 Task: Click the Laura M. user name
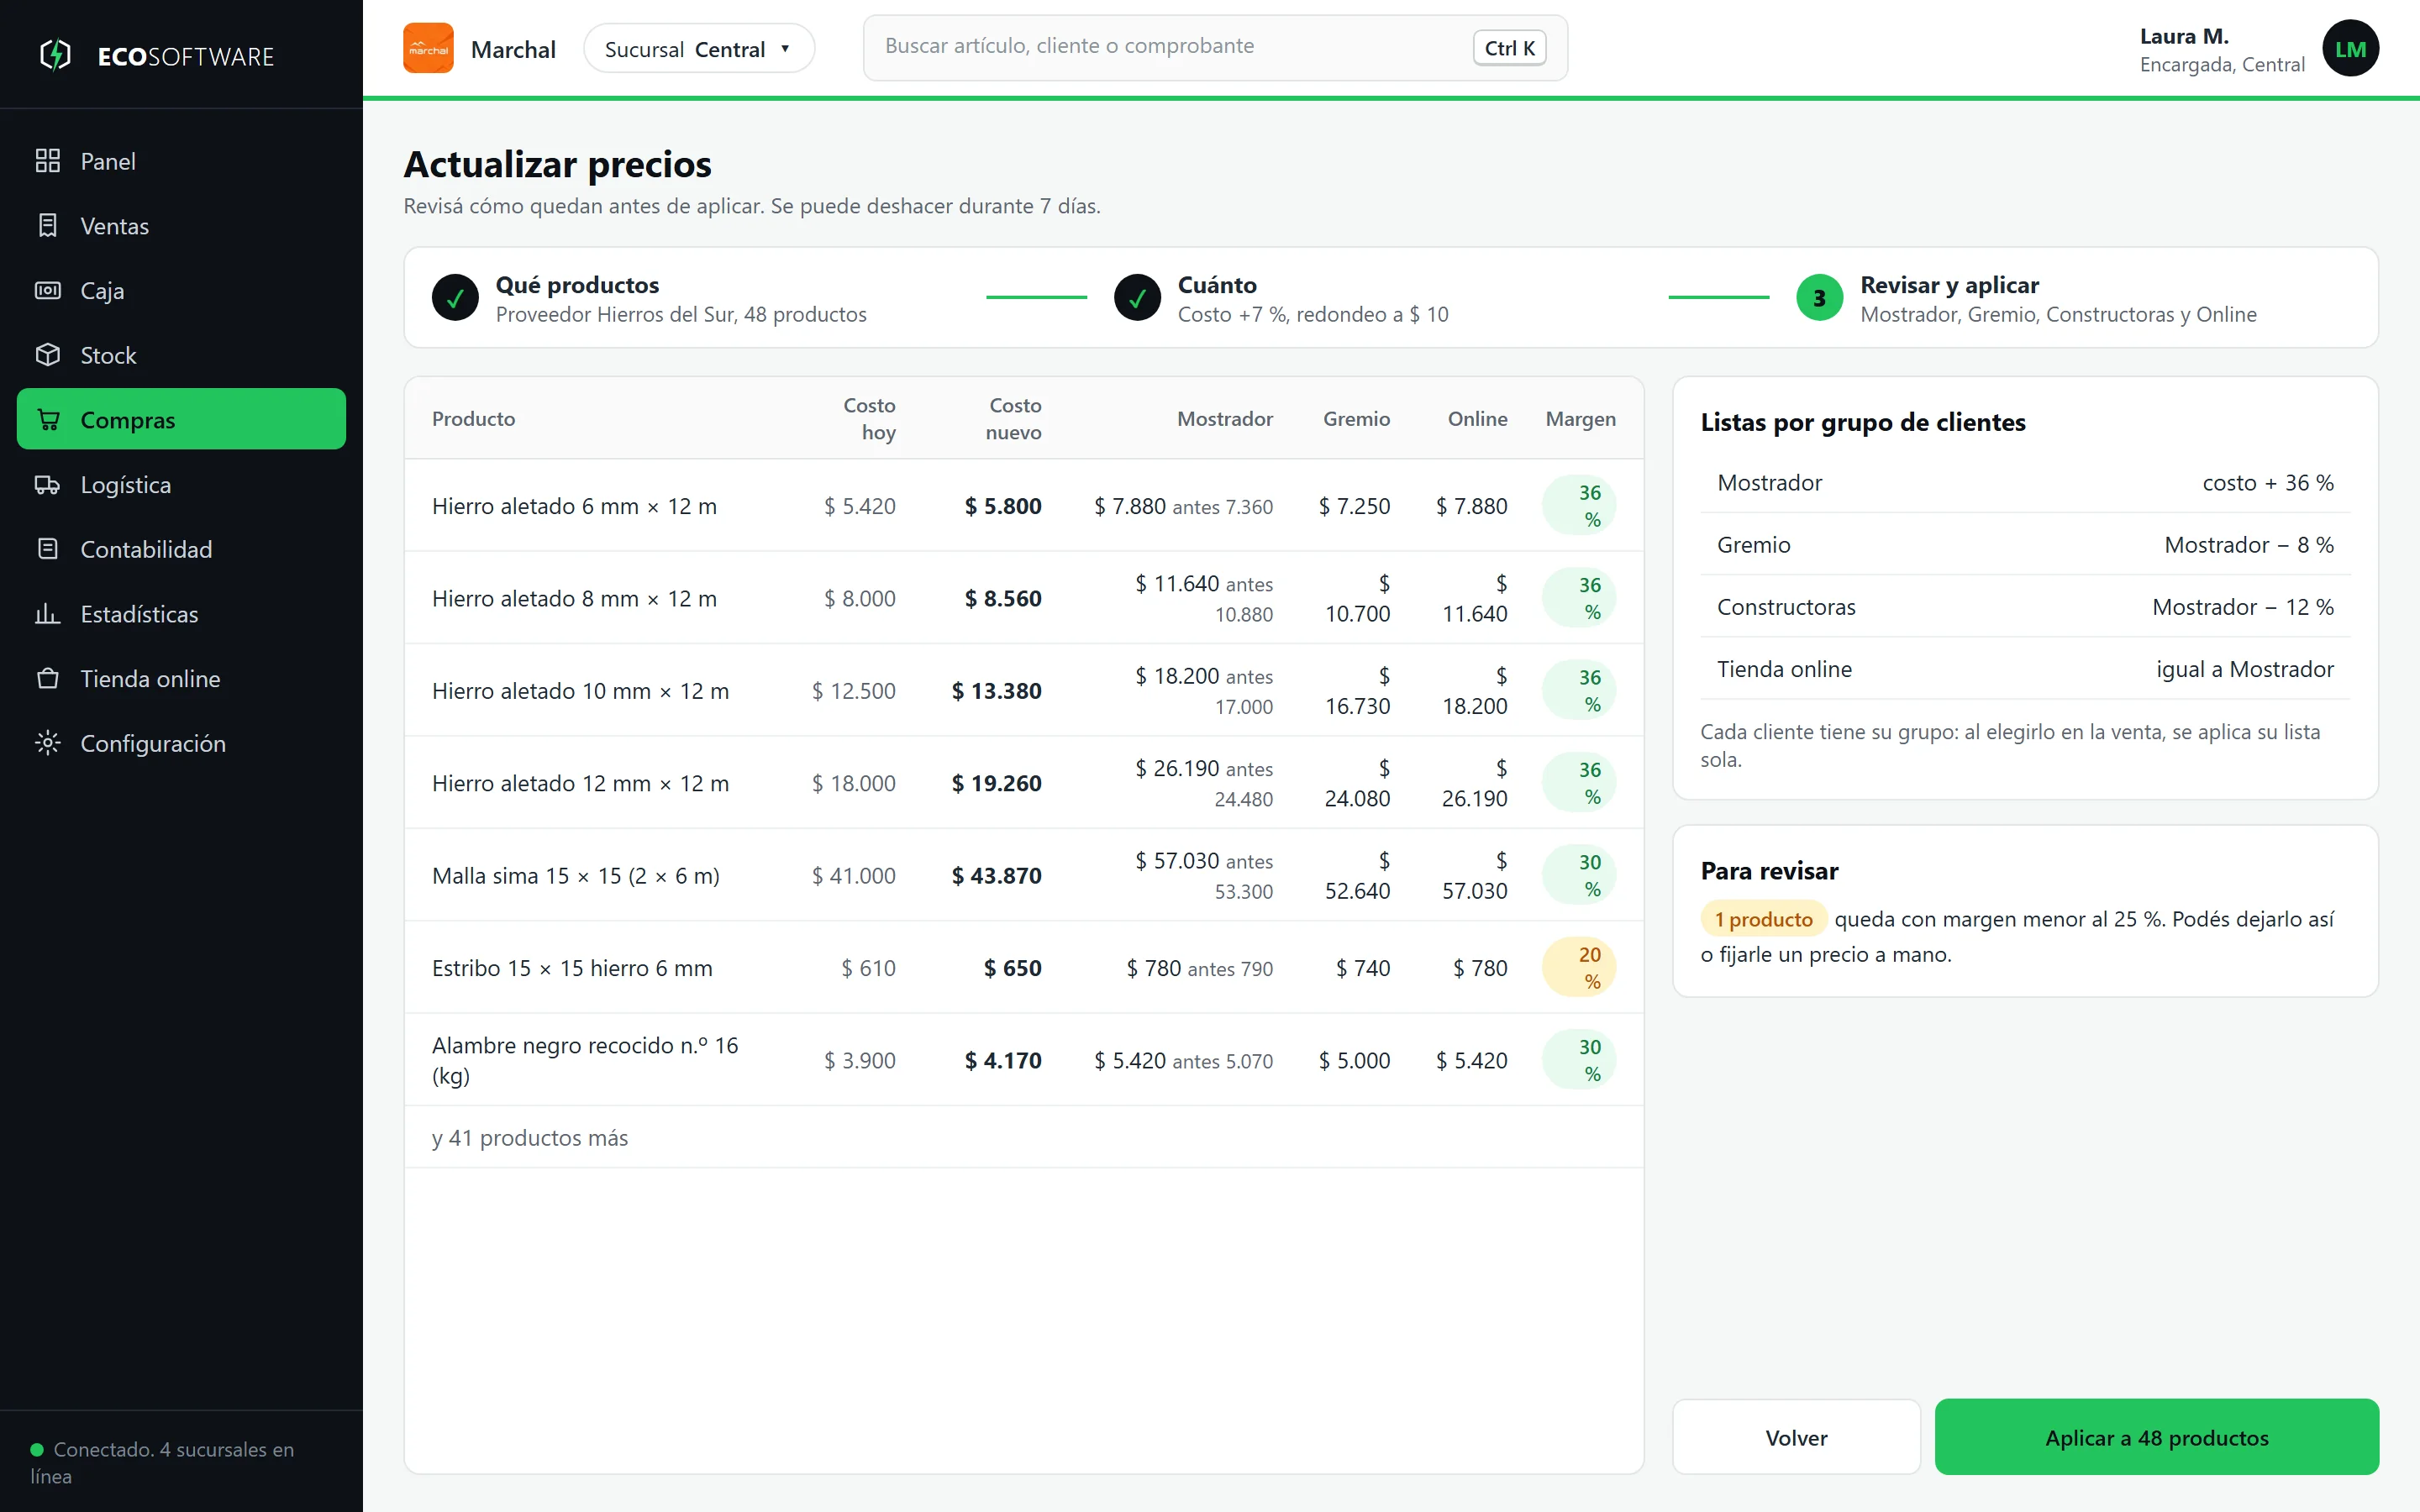point(2184,36)
